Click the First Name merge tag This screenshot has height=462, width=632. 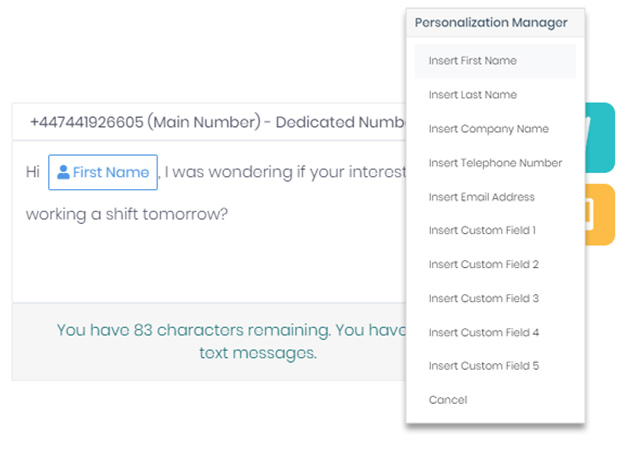(103, 172)
